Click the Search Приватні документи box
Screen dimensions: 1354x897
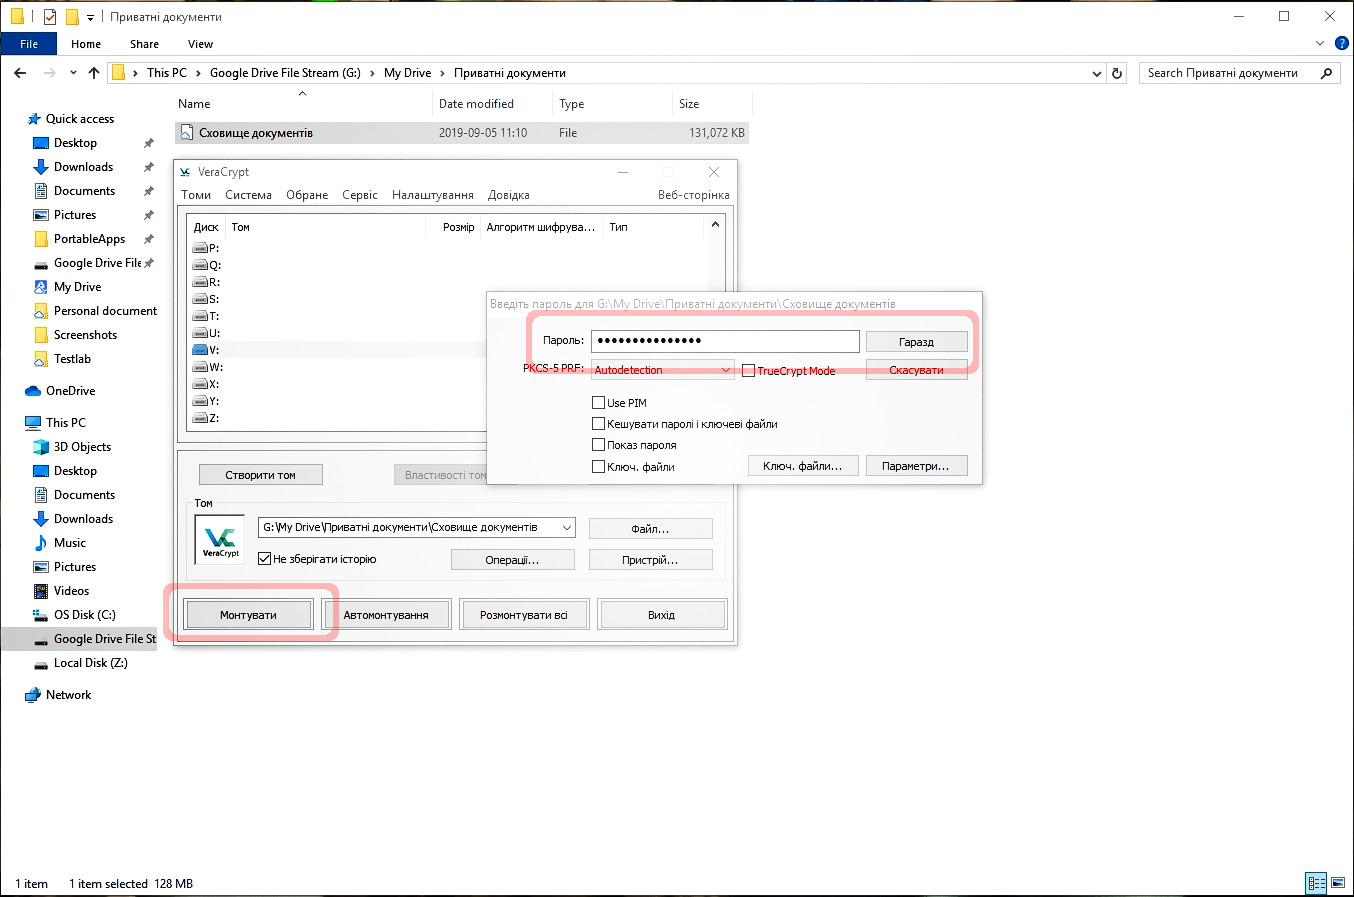coord(1239,73)
